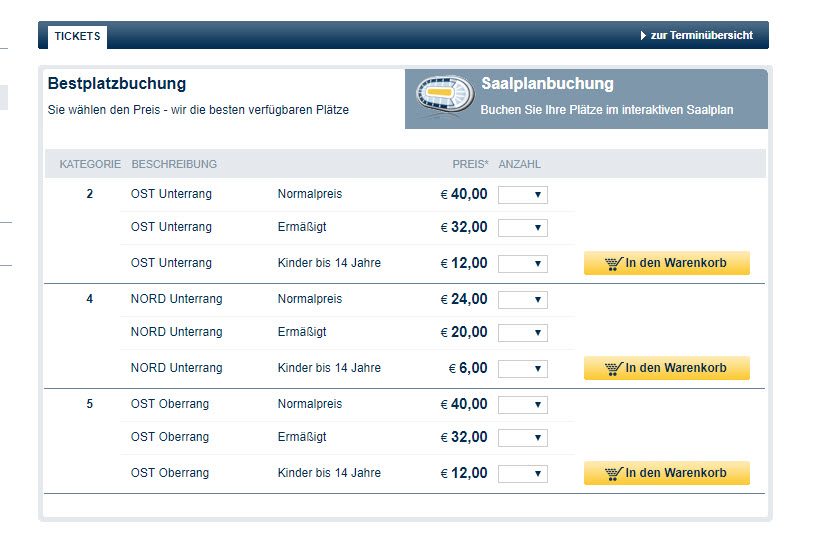This screenshot has width=830, height=537.
Task: Switch to Saalplanbuchung booking mode
Action: 586,99
